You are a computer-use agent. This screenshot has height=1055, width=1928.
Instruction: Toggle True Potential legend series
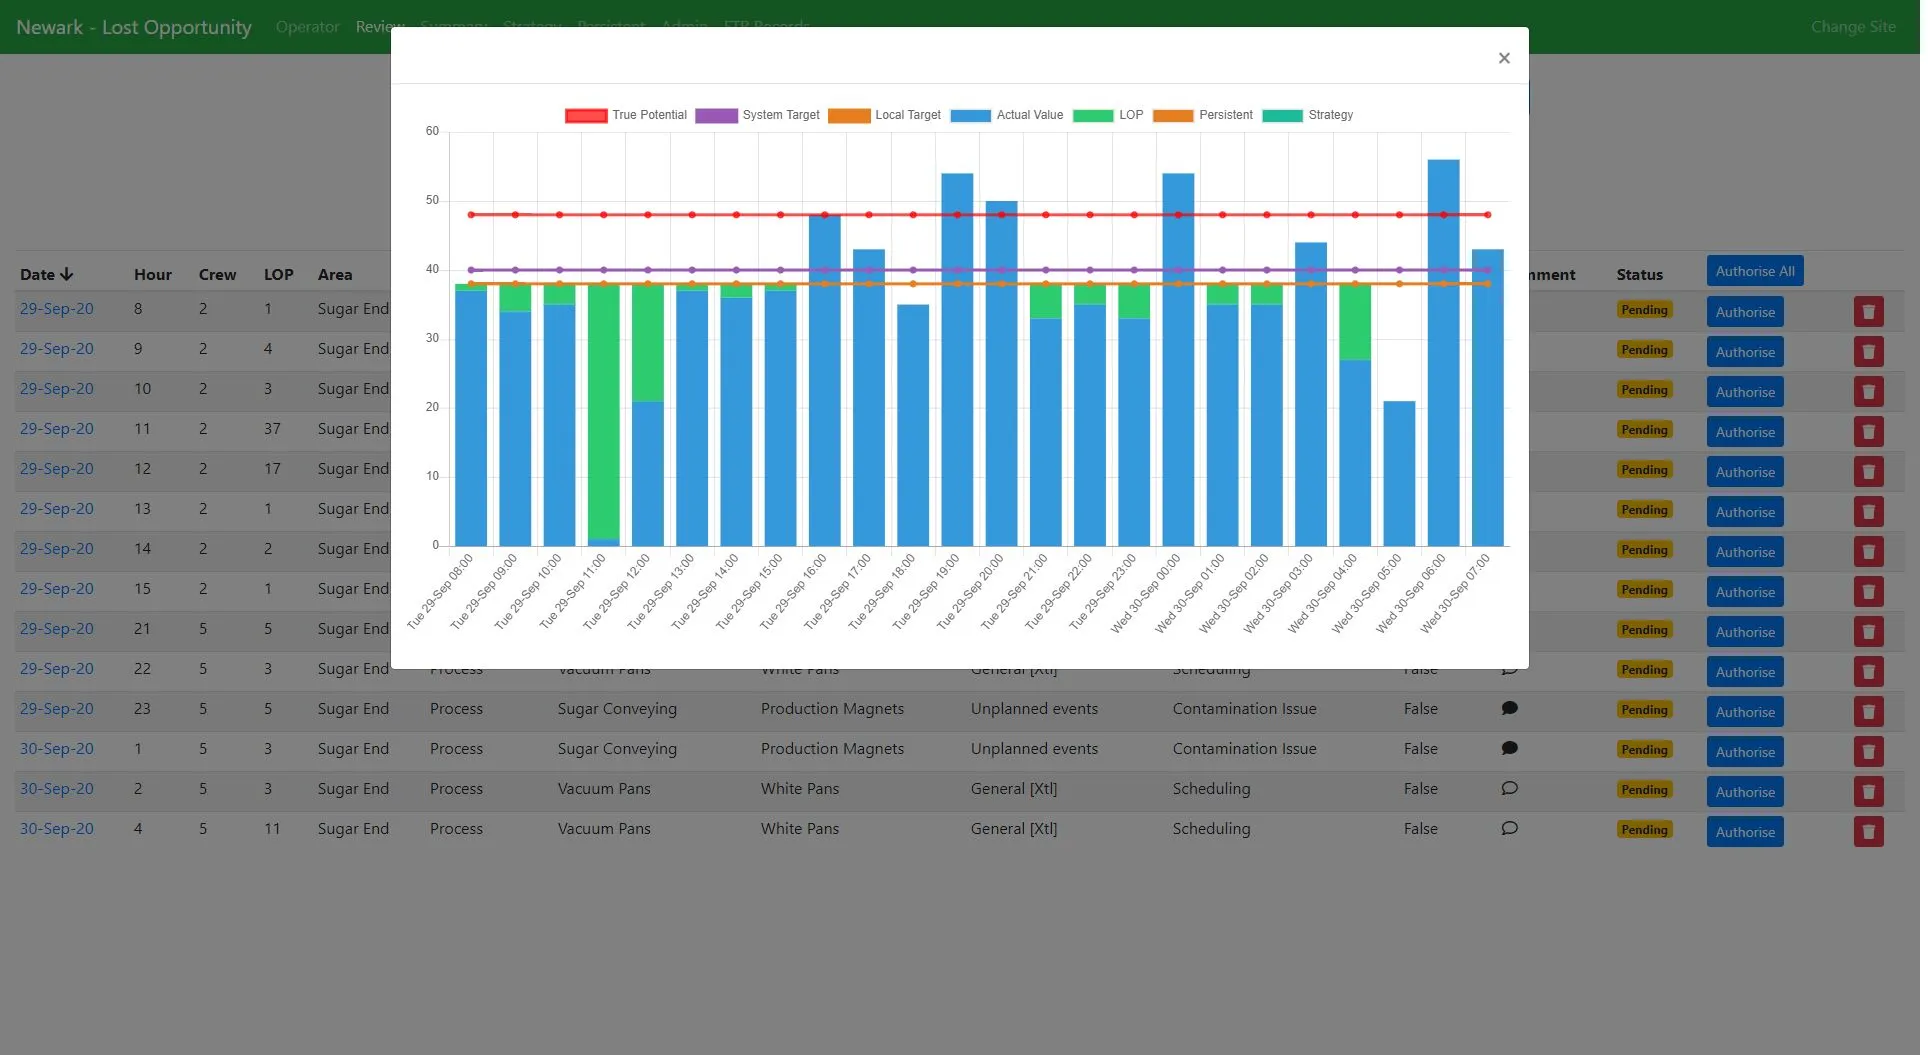[628, 115]
